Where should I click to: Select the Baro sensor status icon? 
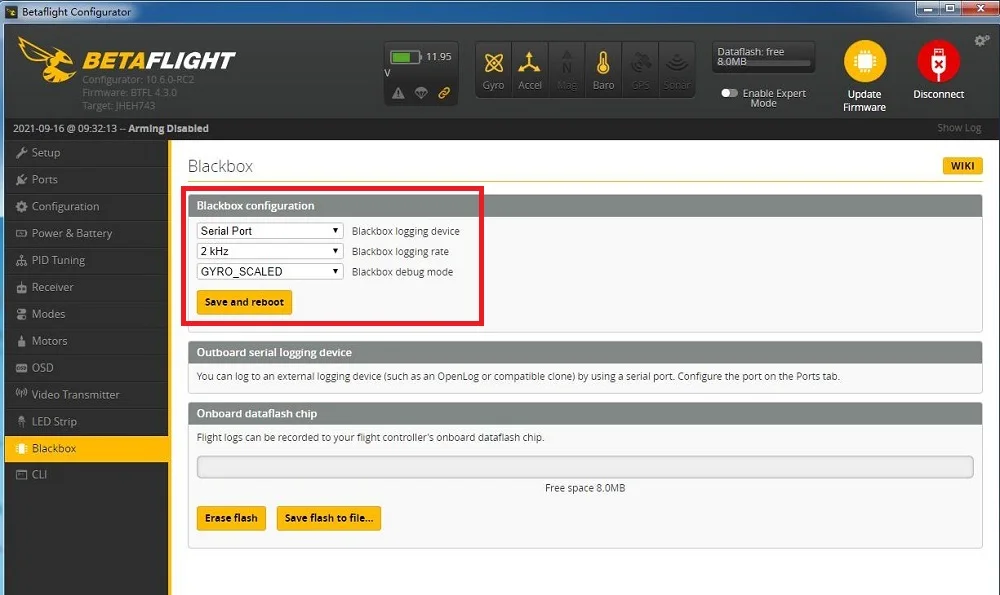click(x=603, y=68)
